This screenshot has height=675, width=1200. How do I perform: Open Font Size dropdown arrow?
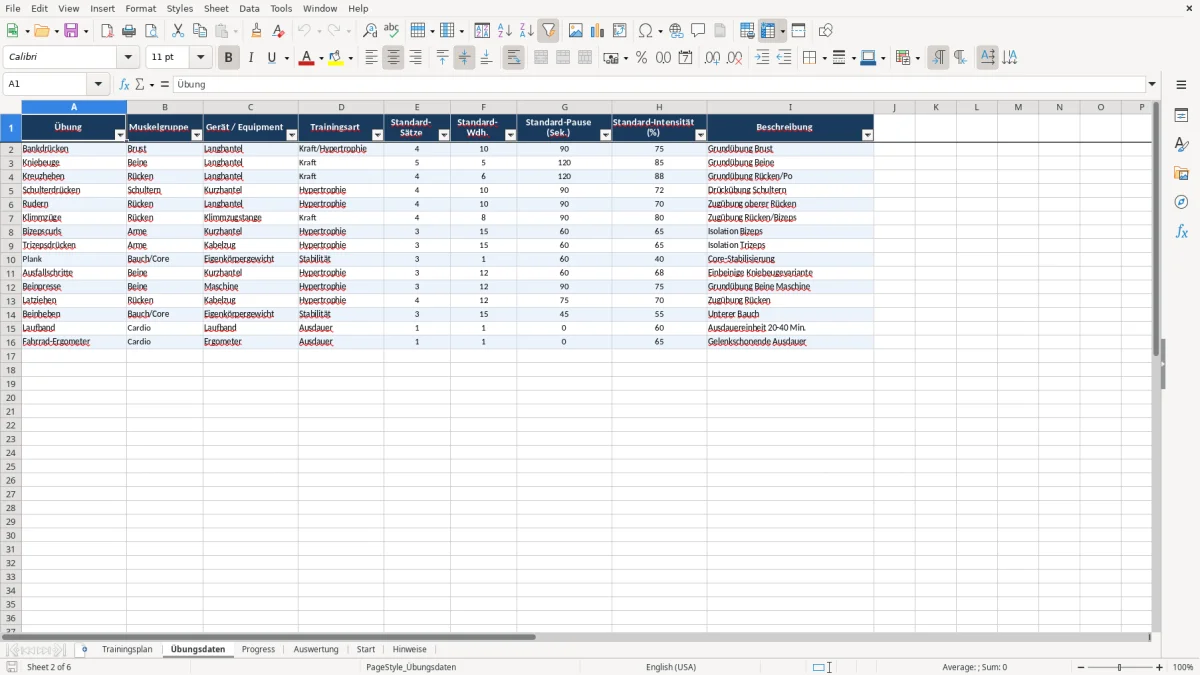pos(200,58)
